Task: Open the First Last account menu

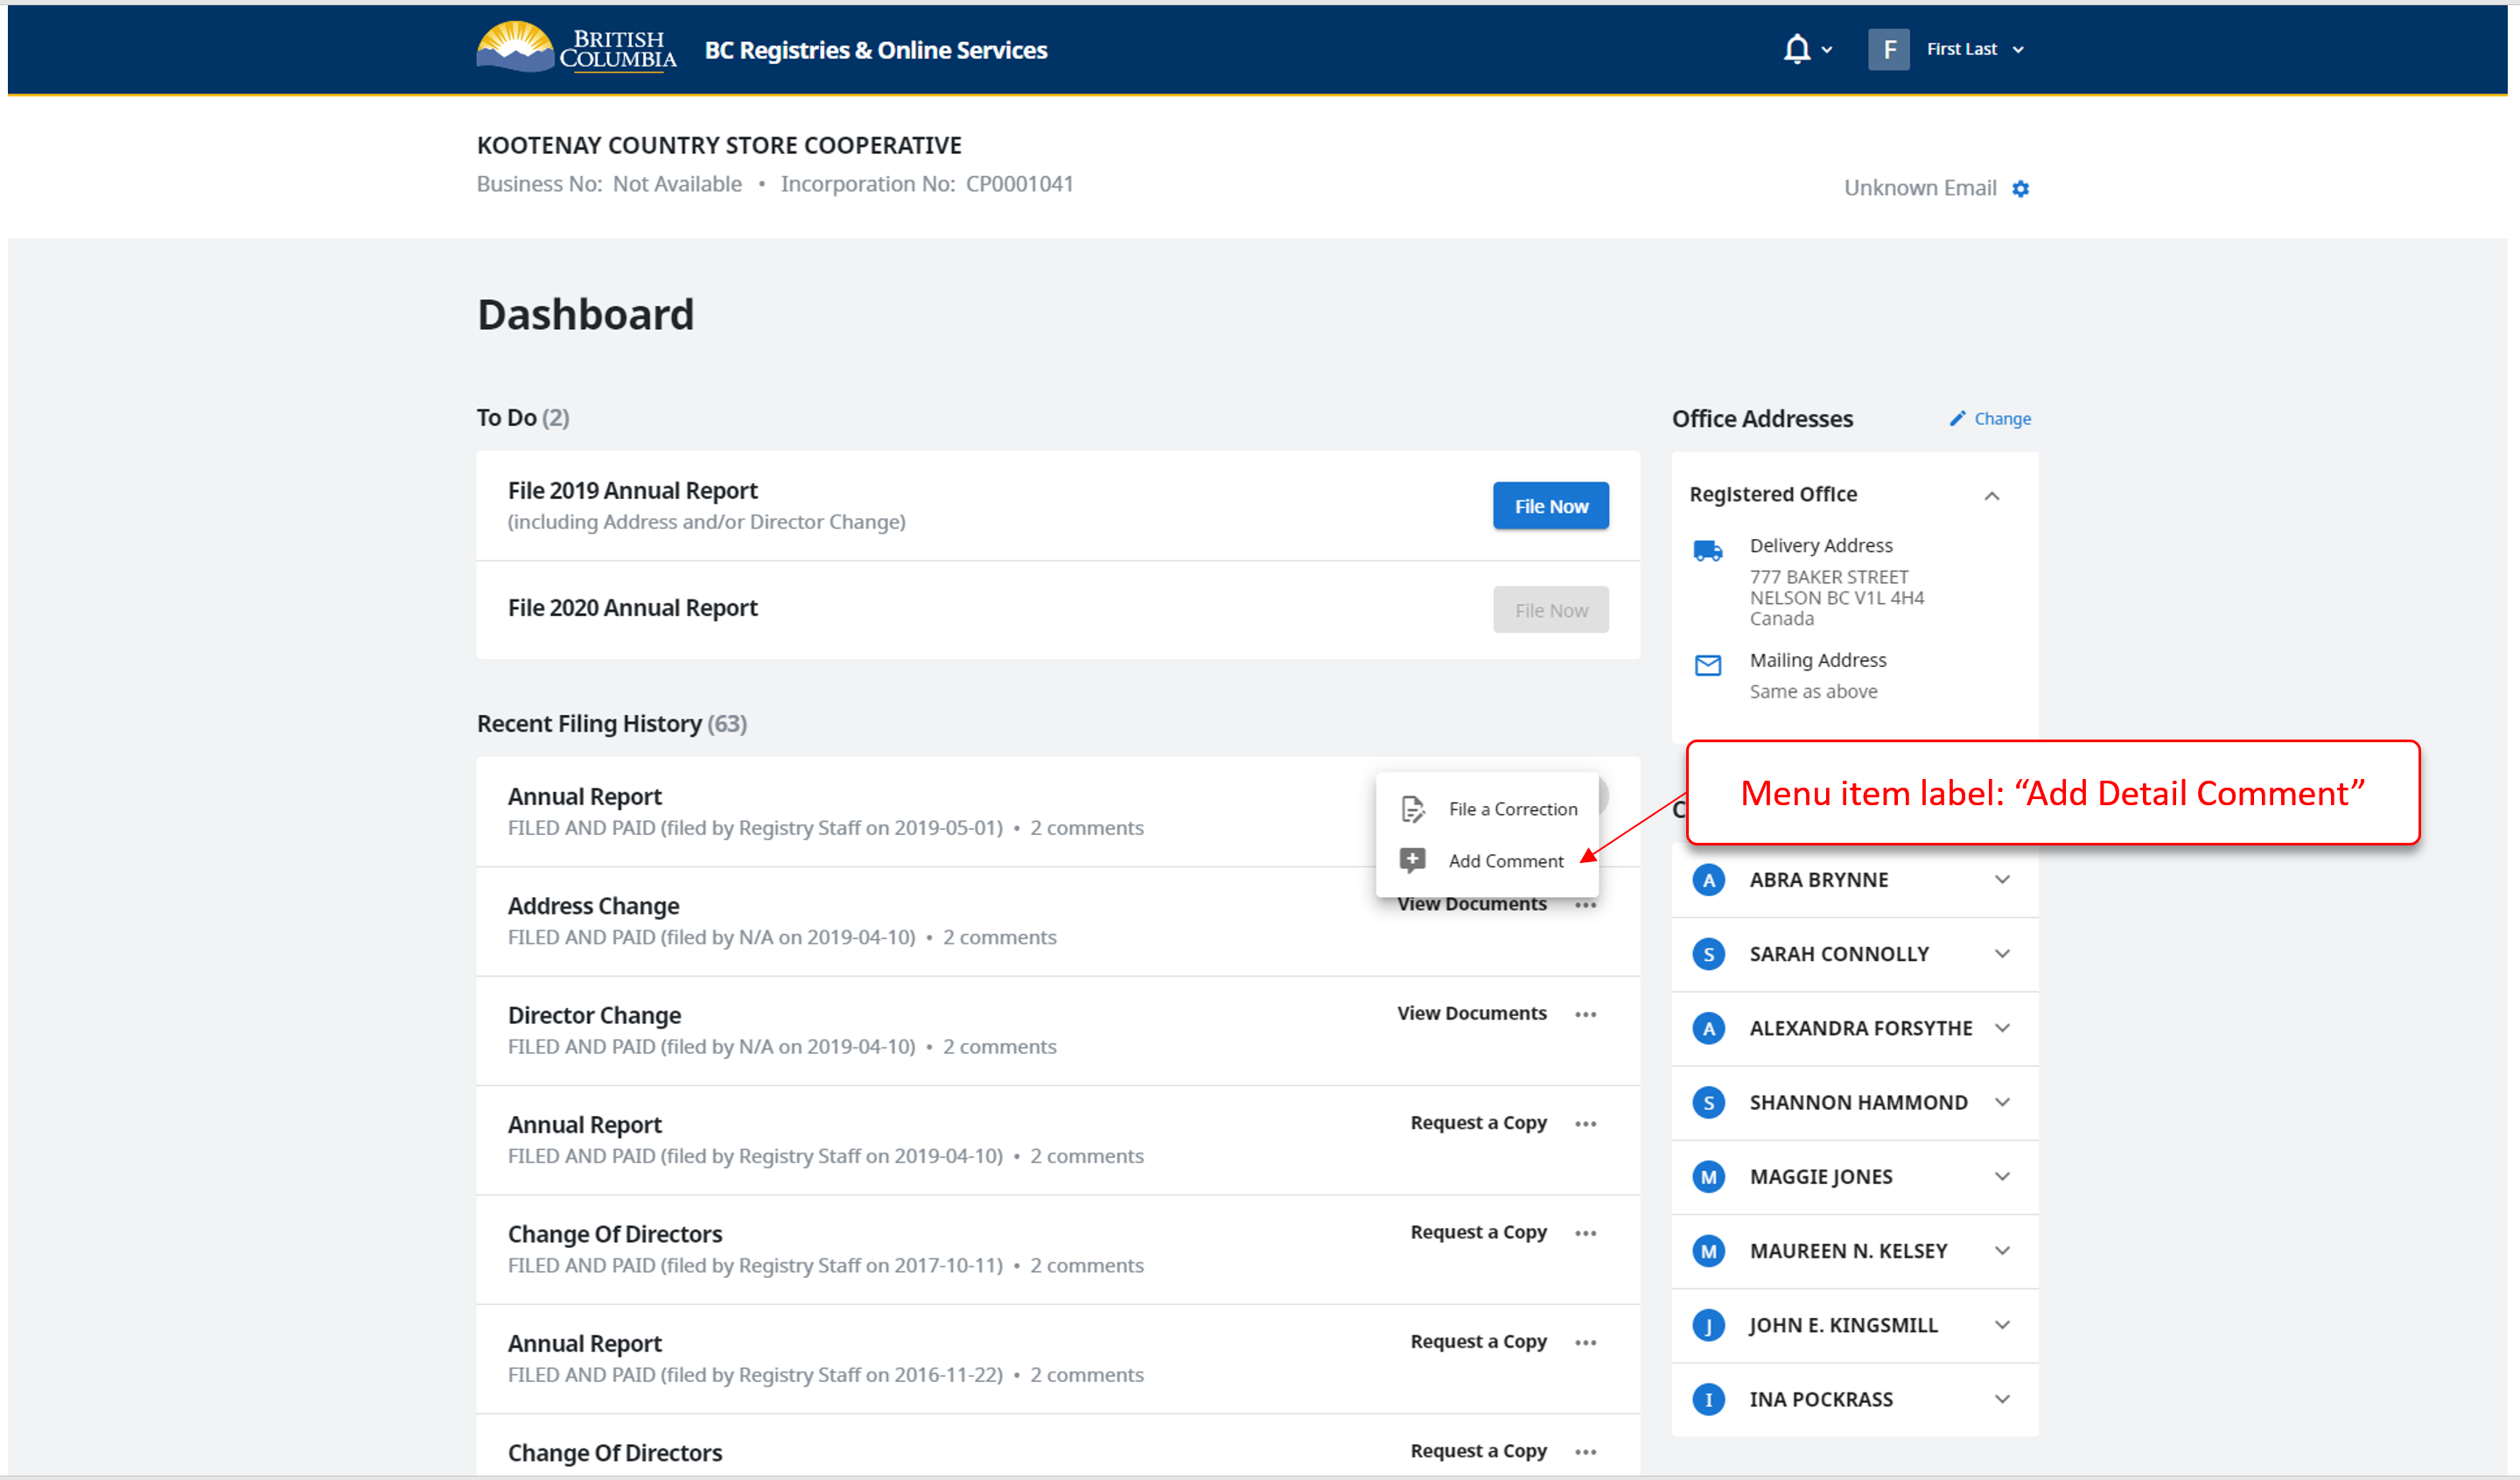Action: (1974, 49)
